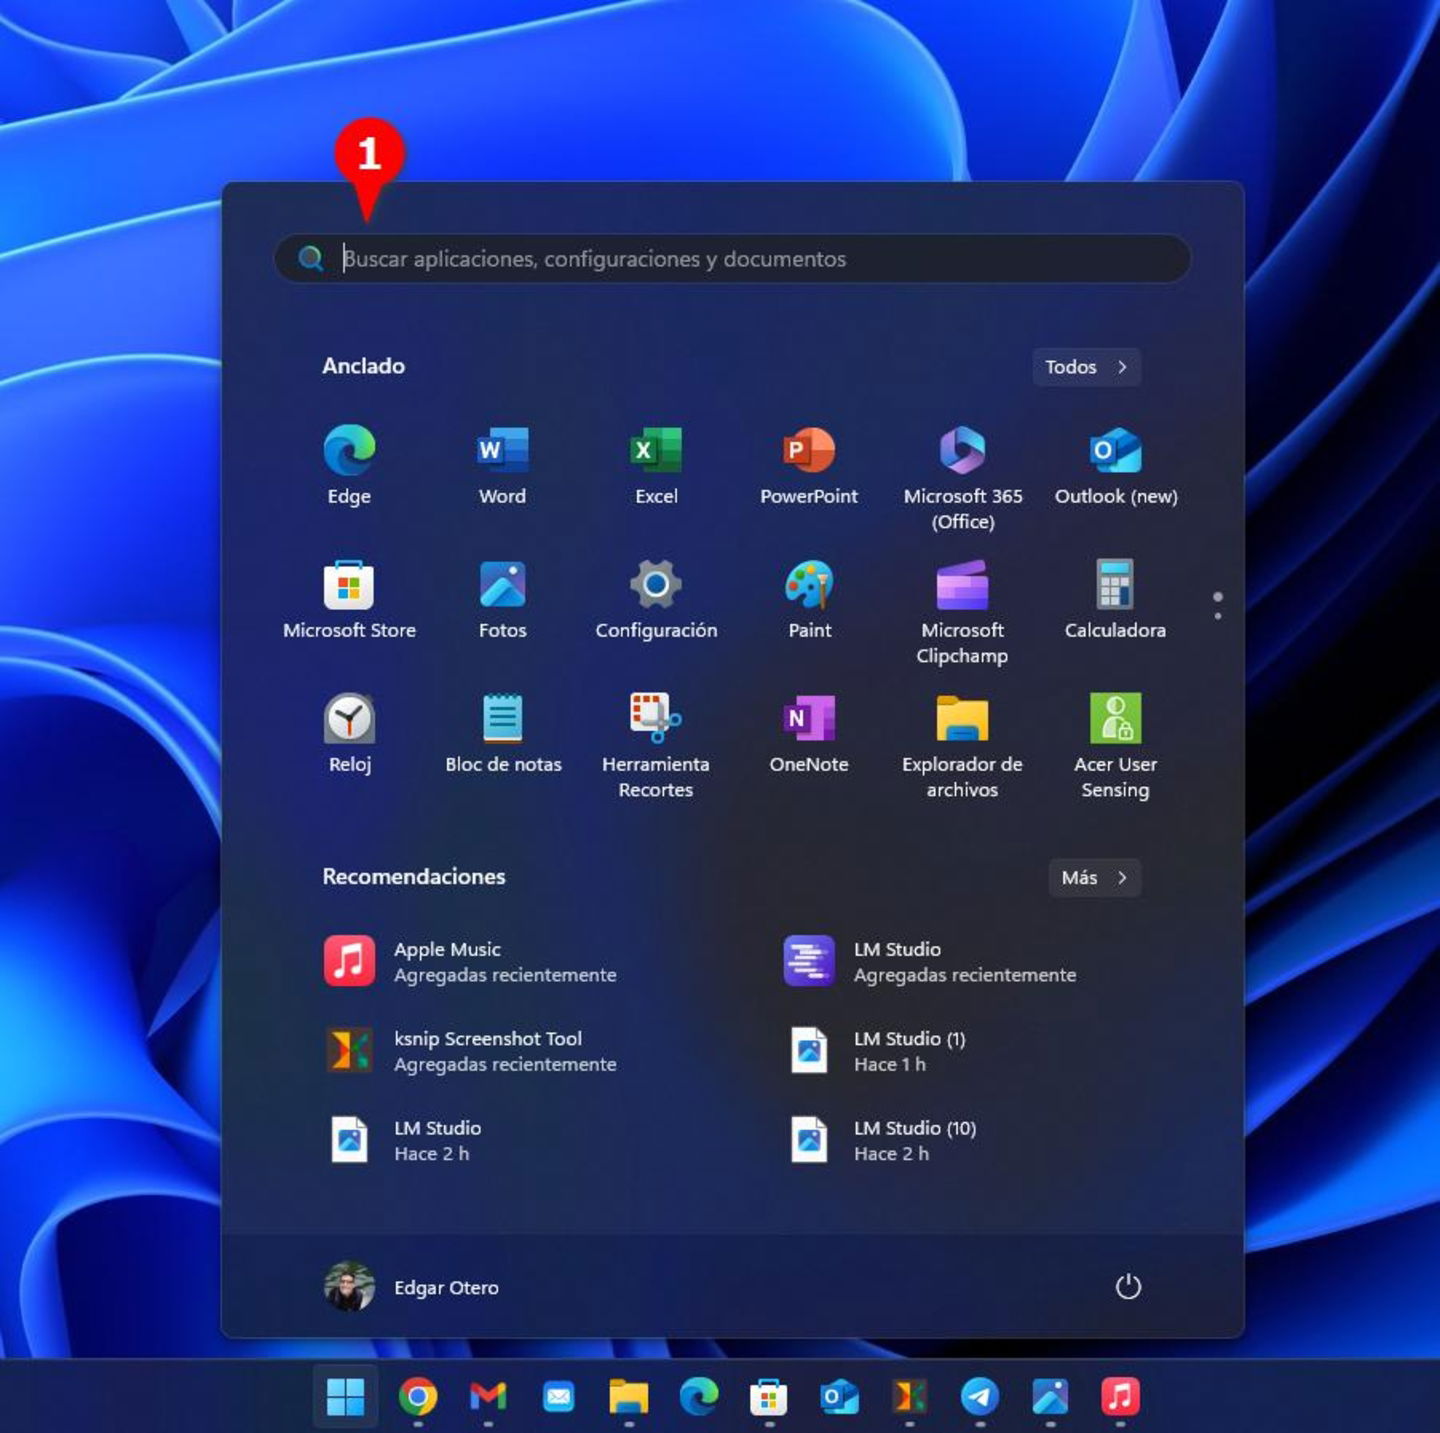1440x1433 pixels.
Task: Open Explorador de archivos pinned app
Action: click(963, 745)
